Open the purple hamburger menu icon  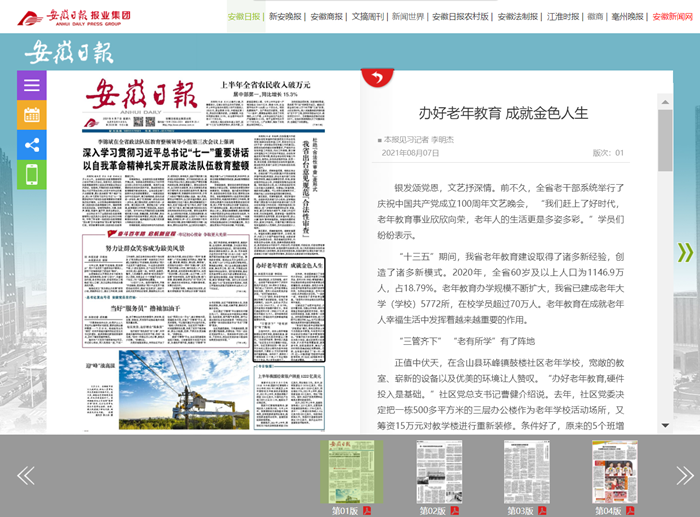click(x=32, y=85)
